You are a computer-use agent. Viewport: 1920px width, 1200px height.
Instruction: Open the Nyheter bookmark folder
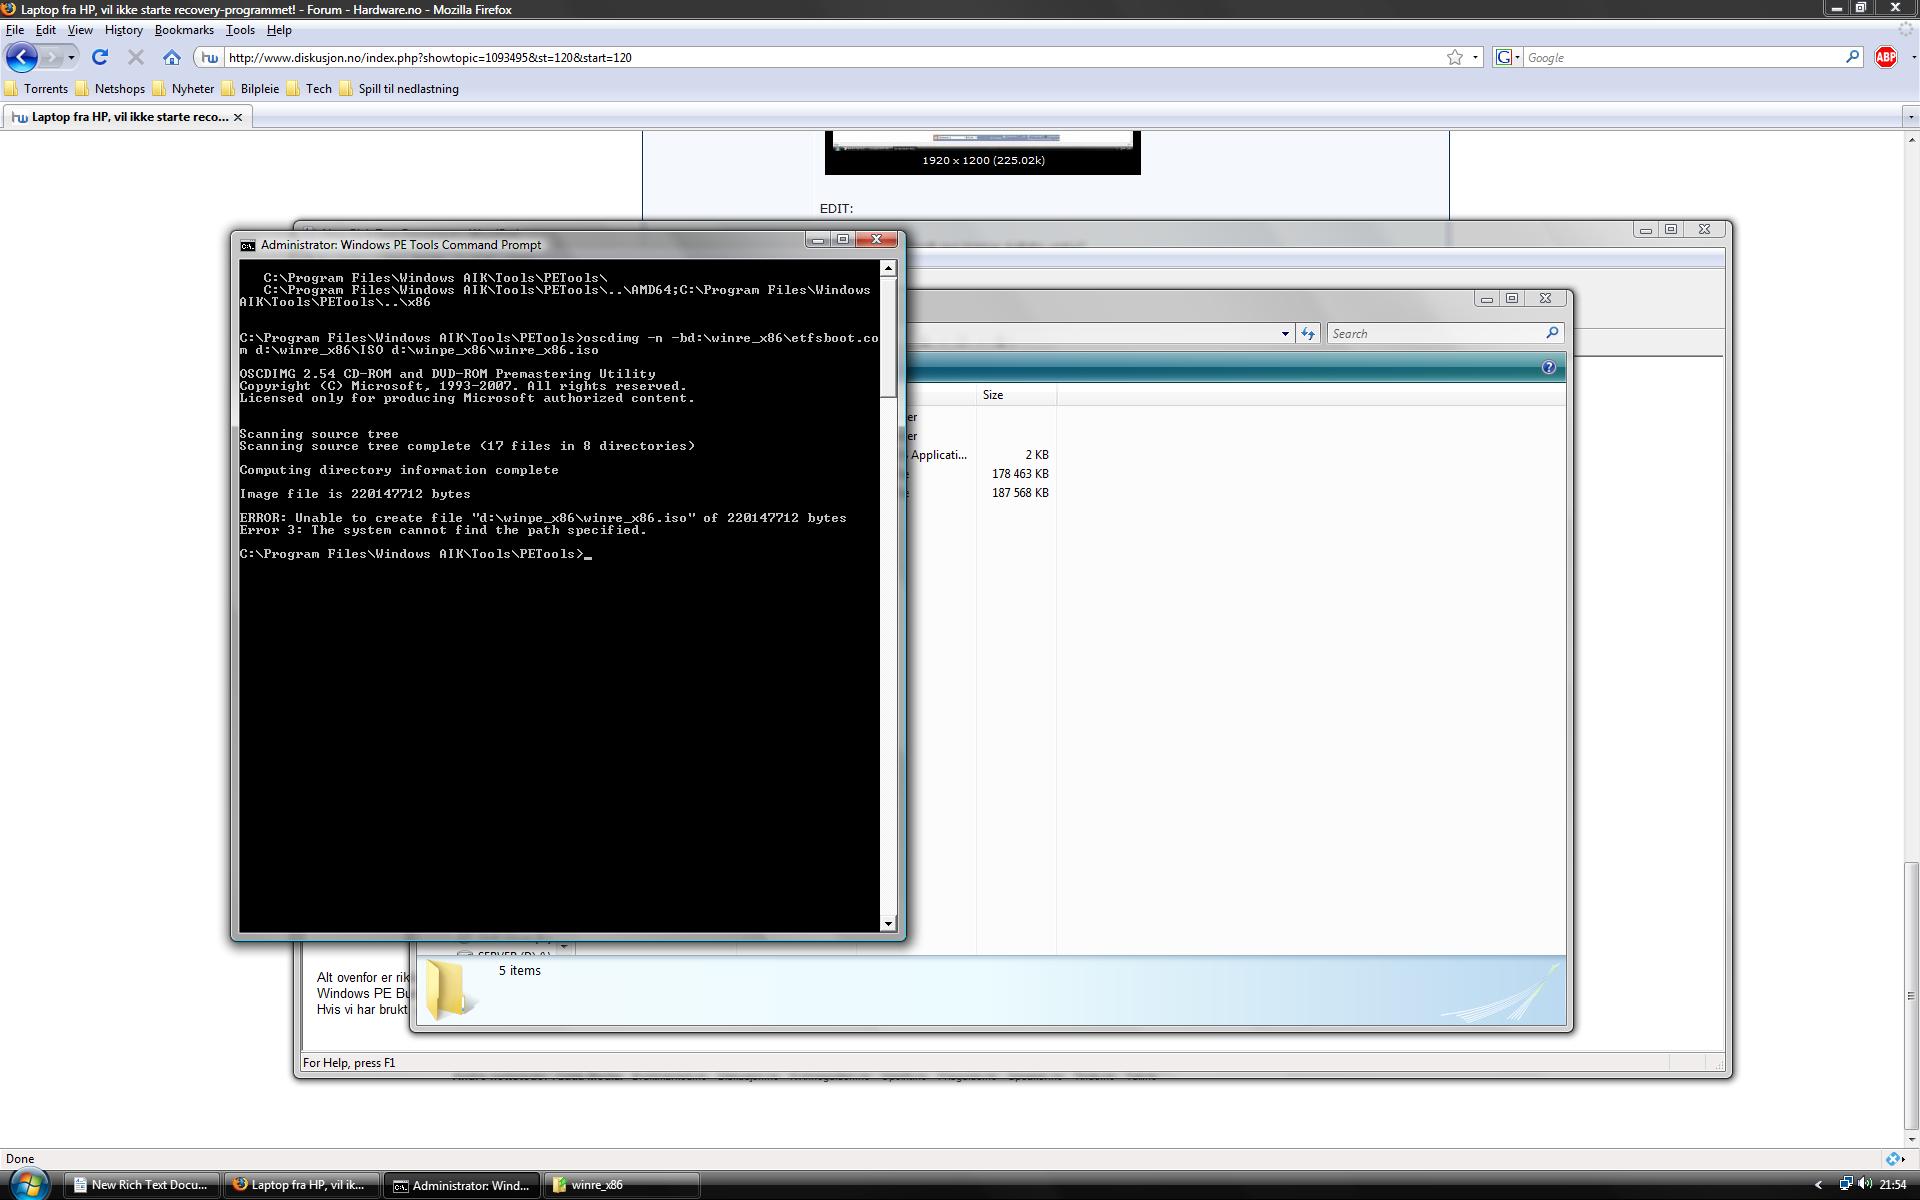pos(183,89)
